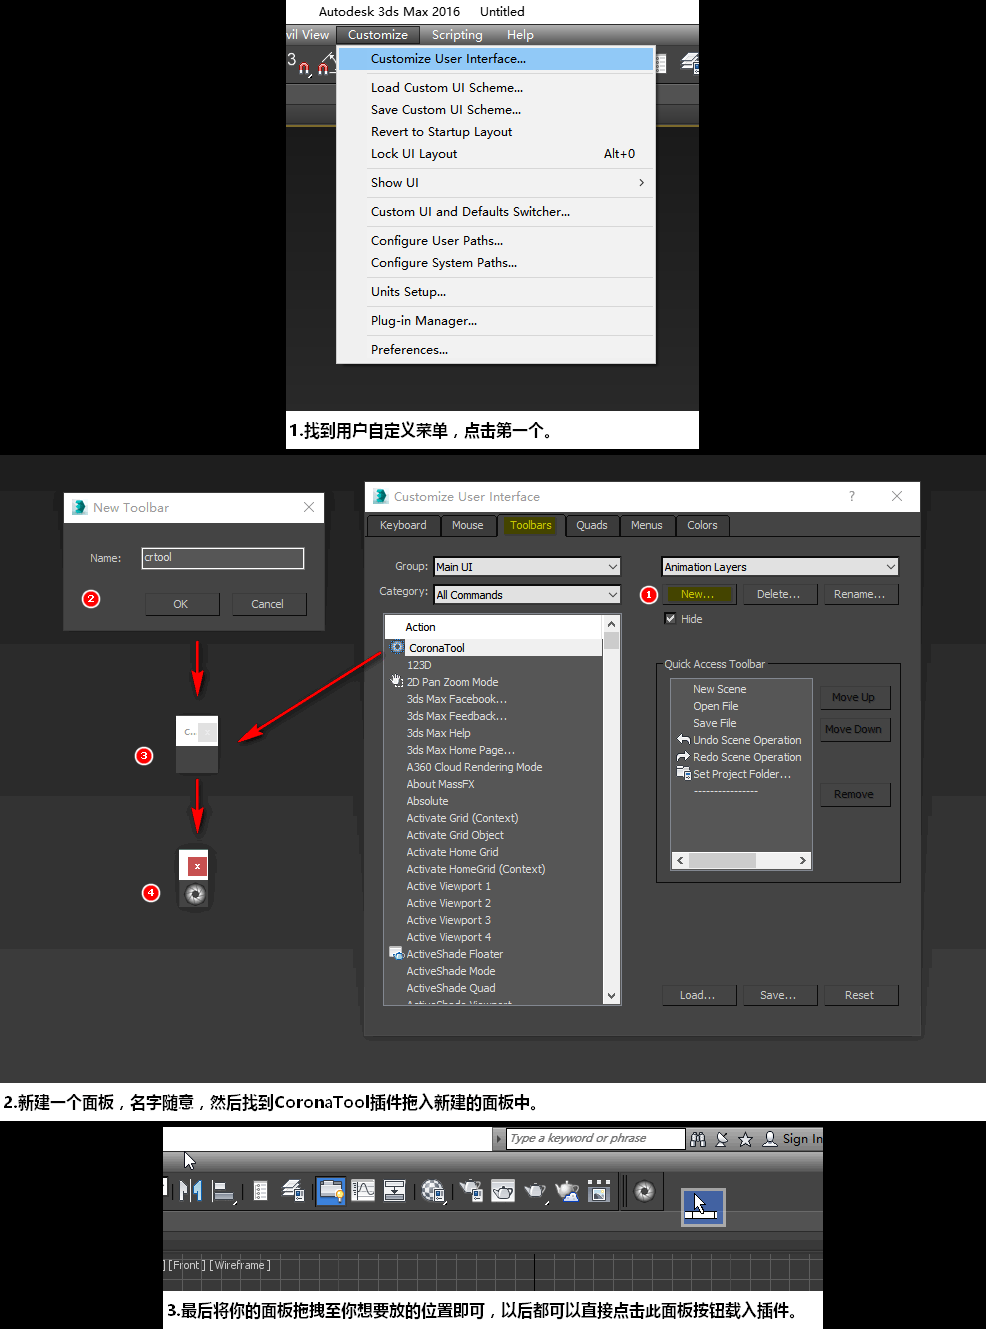986x1329 pixels.
Task: Open the Scripting menu
Action: (x=457, y=35)
